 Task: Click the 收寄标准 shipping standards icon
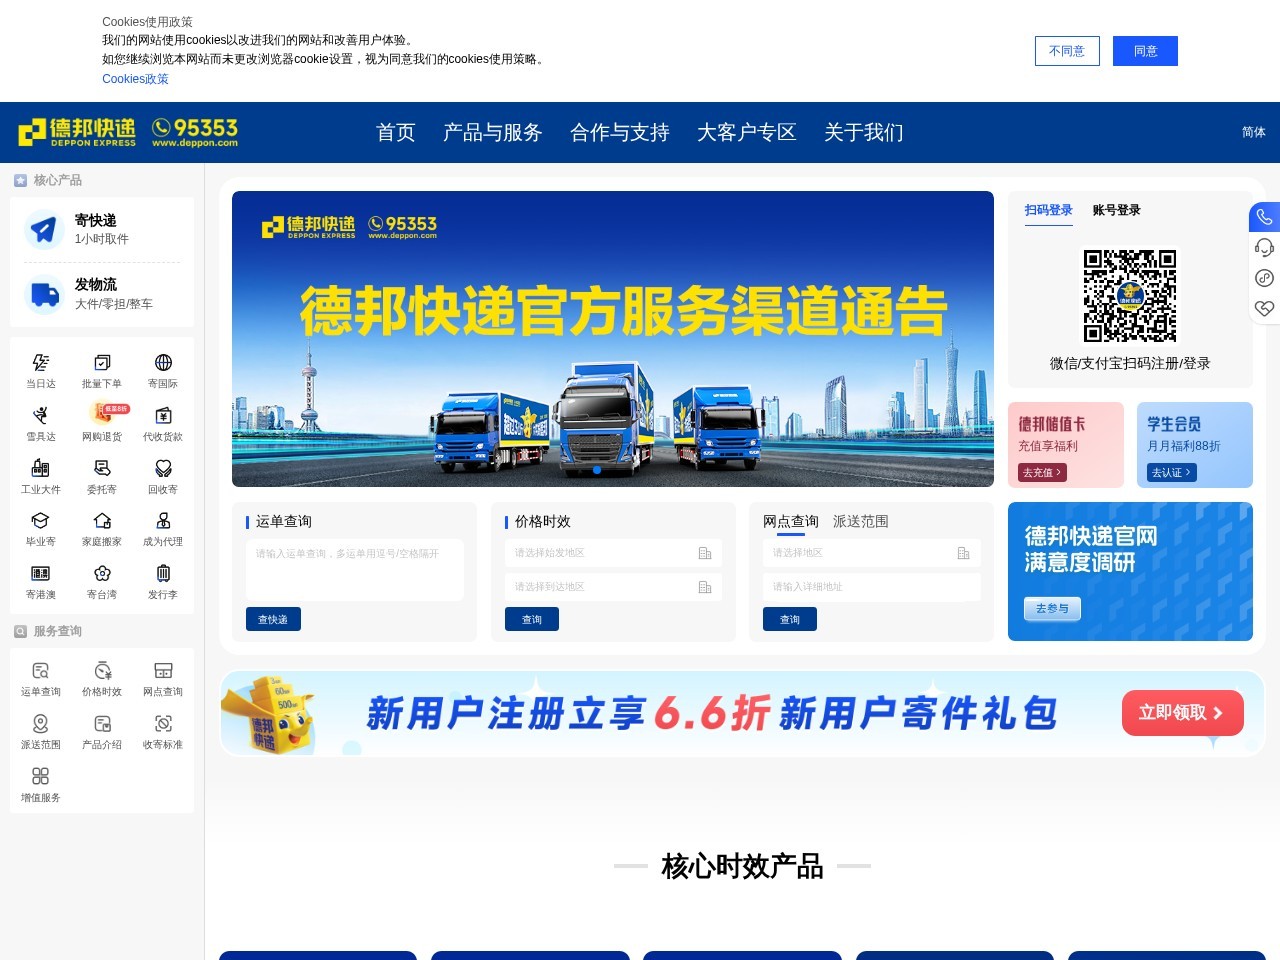click(163, 723)
